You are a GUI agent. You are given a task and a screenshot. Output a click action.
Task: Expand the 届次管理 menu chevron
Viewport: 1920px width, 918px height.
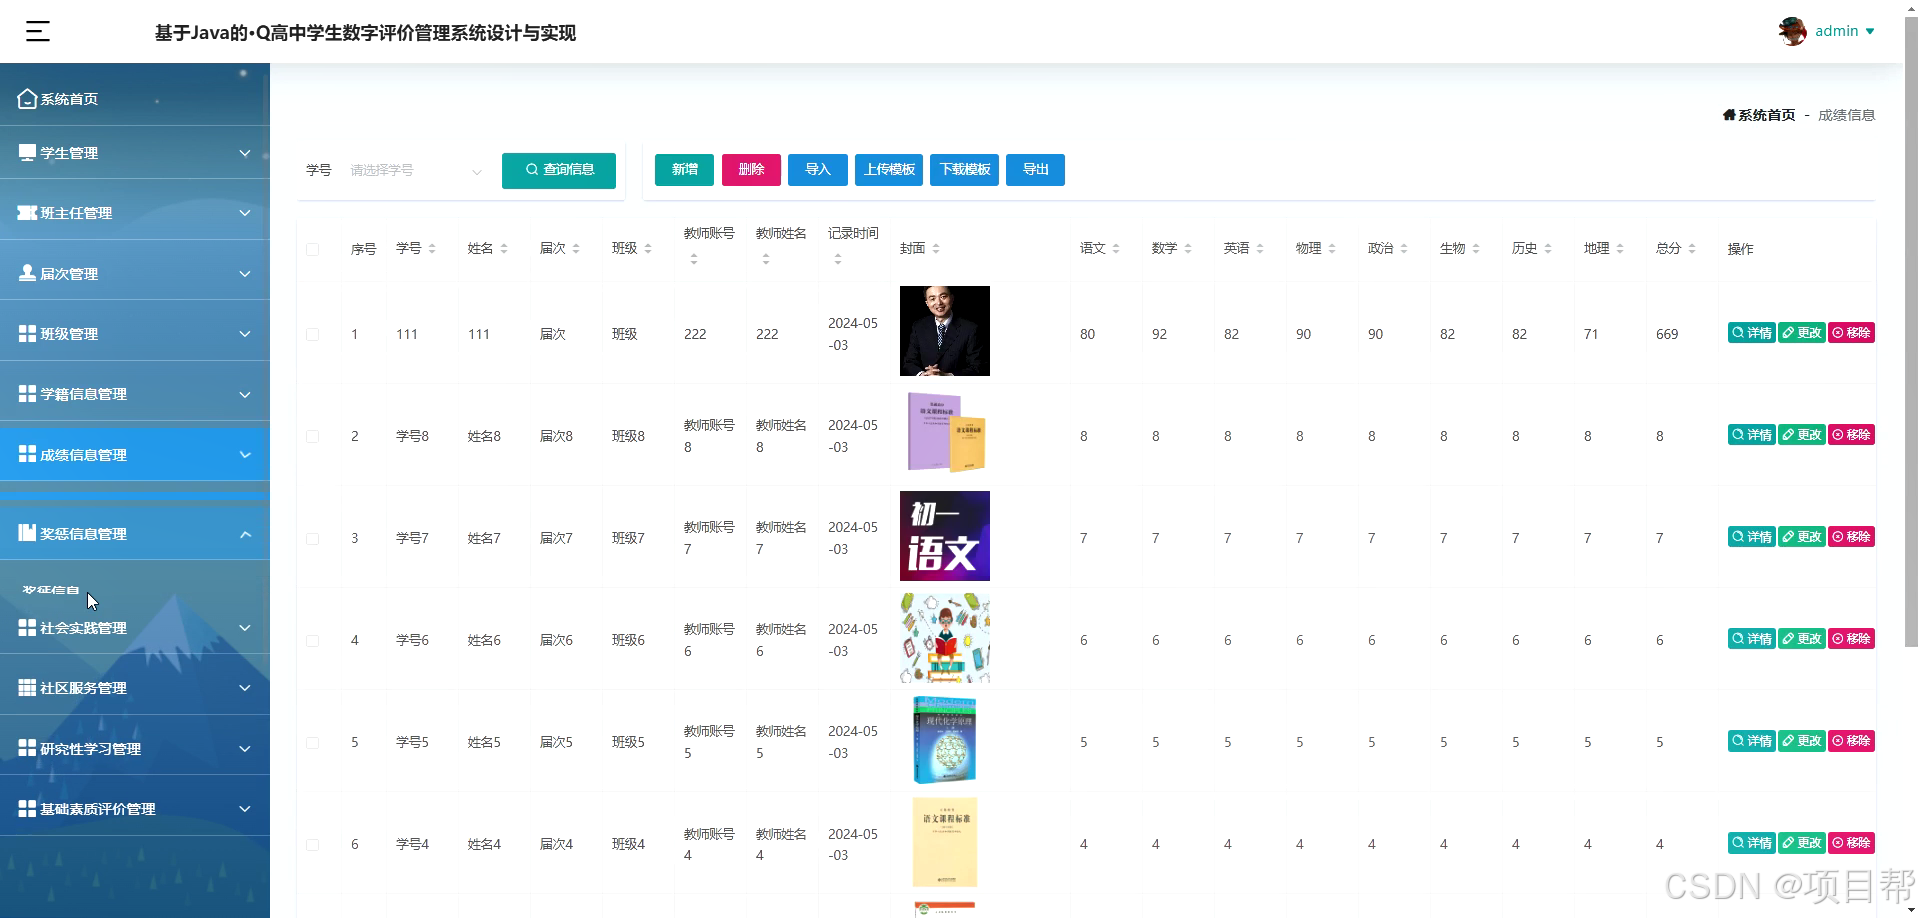click(x=245, y=274)
